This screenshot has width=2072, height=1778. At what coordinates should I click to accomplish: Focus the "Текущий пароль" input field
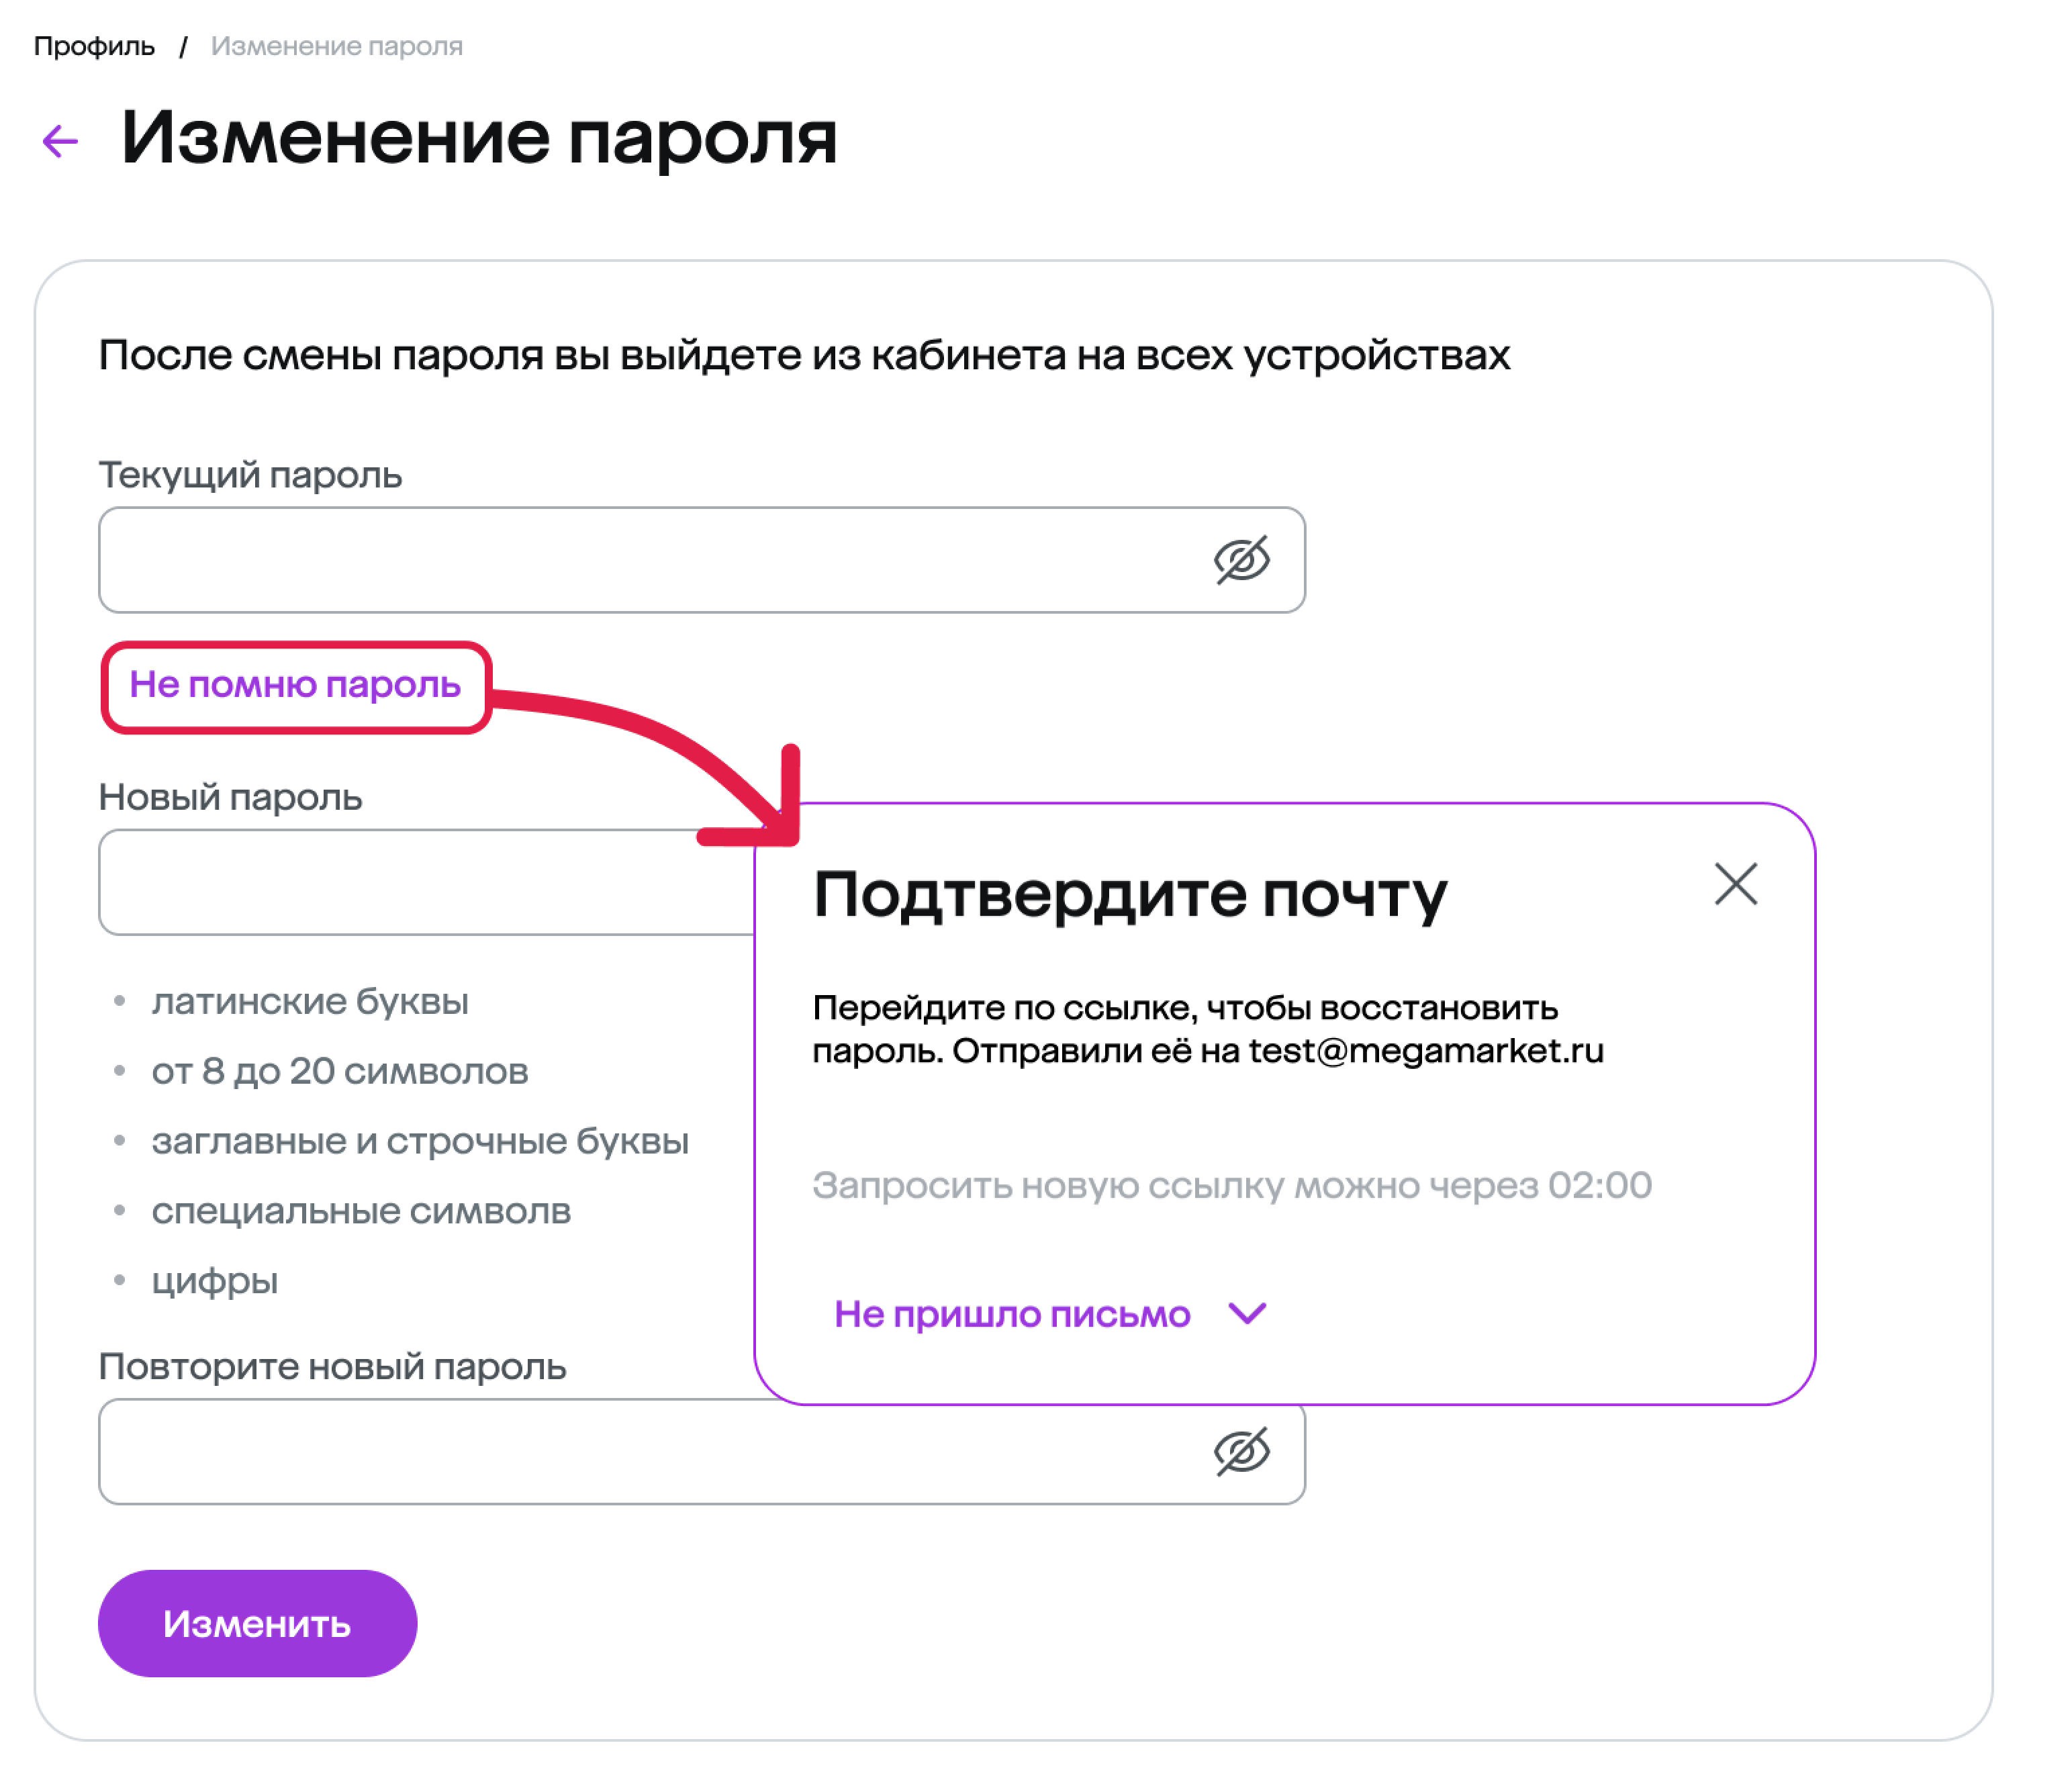coord(650,560)
